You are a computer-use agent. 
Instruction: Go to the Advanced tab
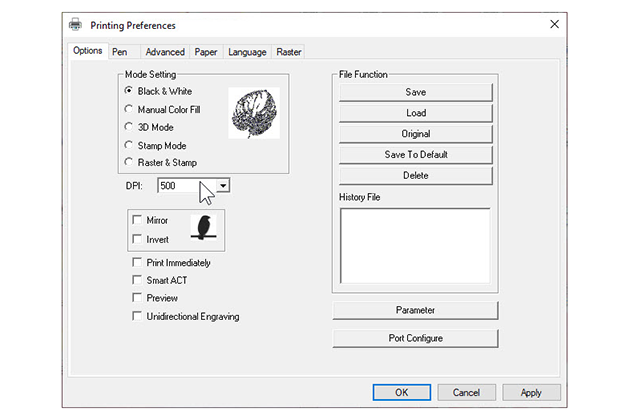[164, 51]
